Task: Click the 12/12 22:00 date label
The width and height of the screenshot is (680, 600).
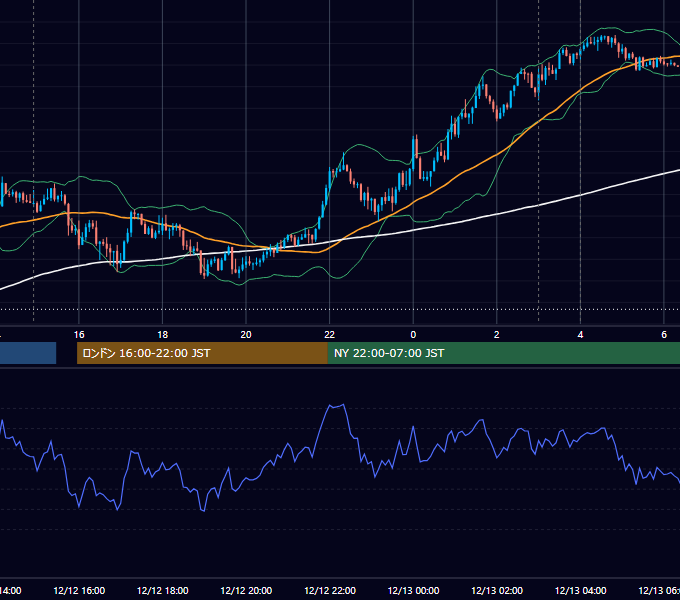Action: click(330, 591)
